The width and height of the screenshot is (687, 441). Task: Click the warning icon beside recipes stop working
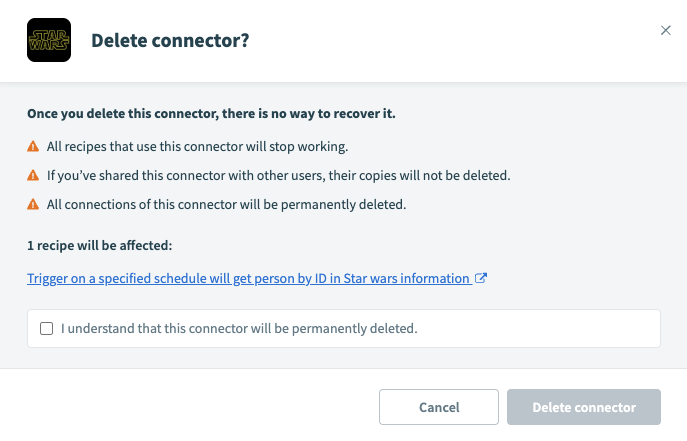34,146
